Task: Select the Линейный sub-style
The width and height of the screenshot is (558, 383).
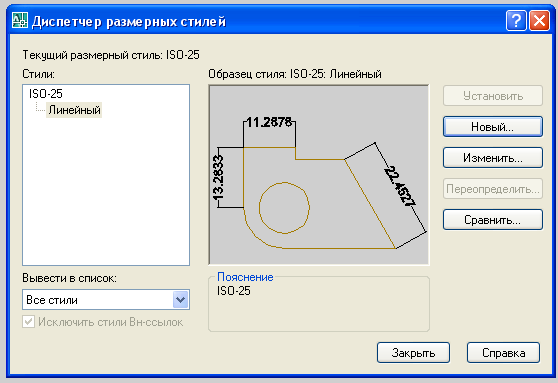Action: coord(74,110)
